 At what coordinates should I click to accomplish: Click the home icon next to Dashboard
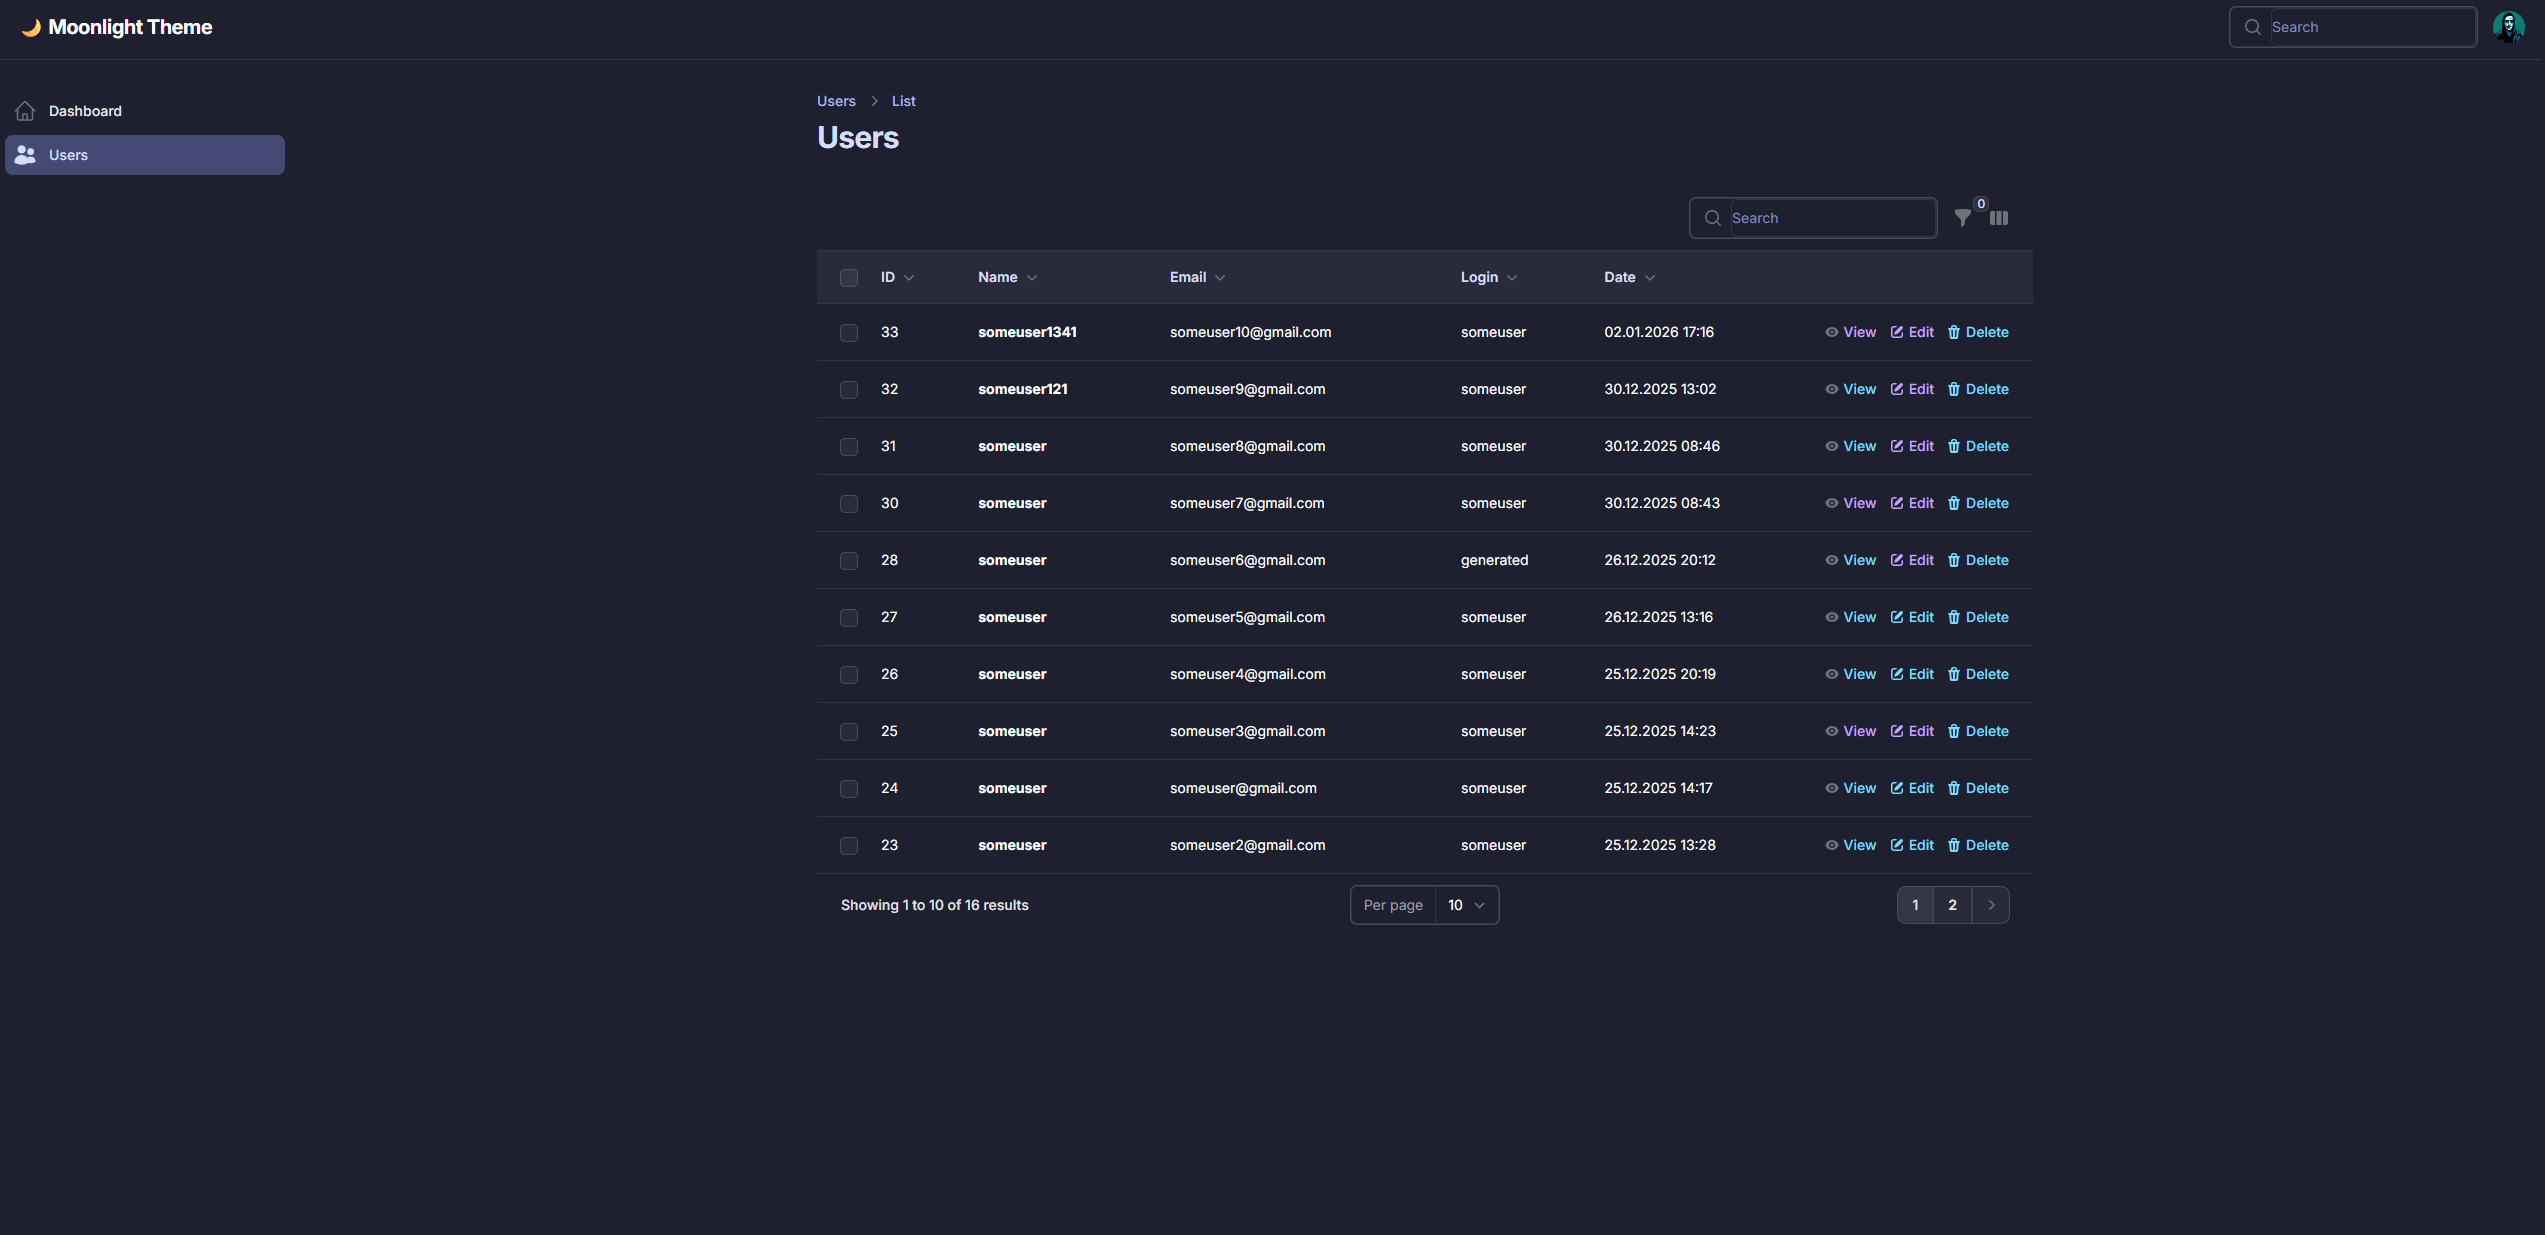click(25, 110)
